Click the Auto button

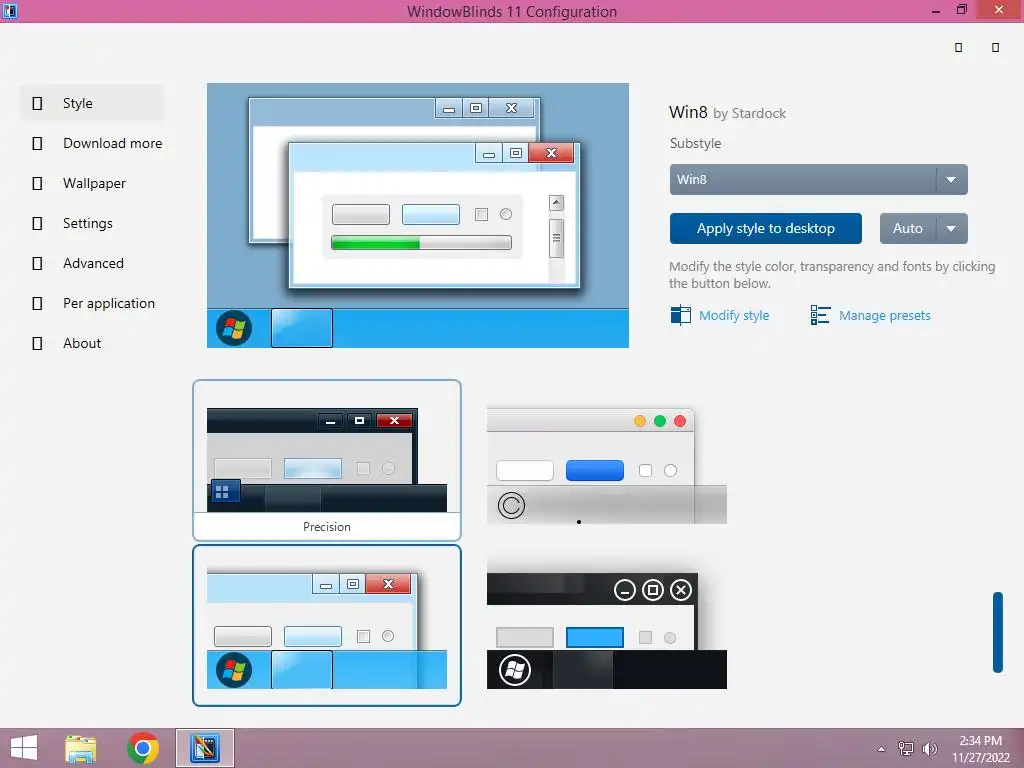coord(908,229)
